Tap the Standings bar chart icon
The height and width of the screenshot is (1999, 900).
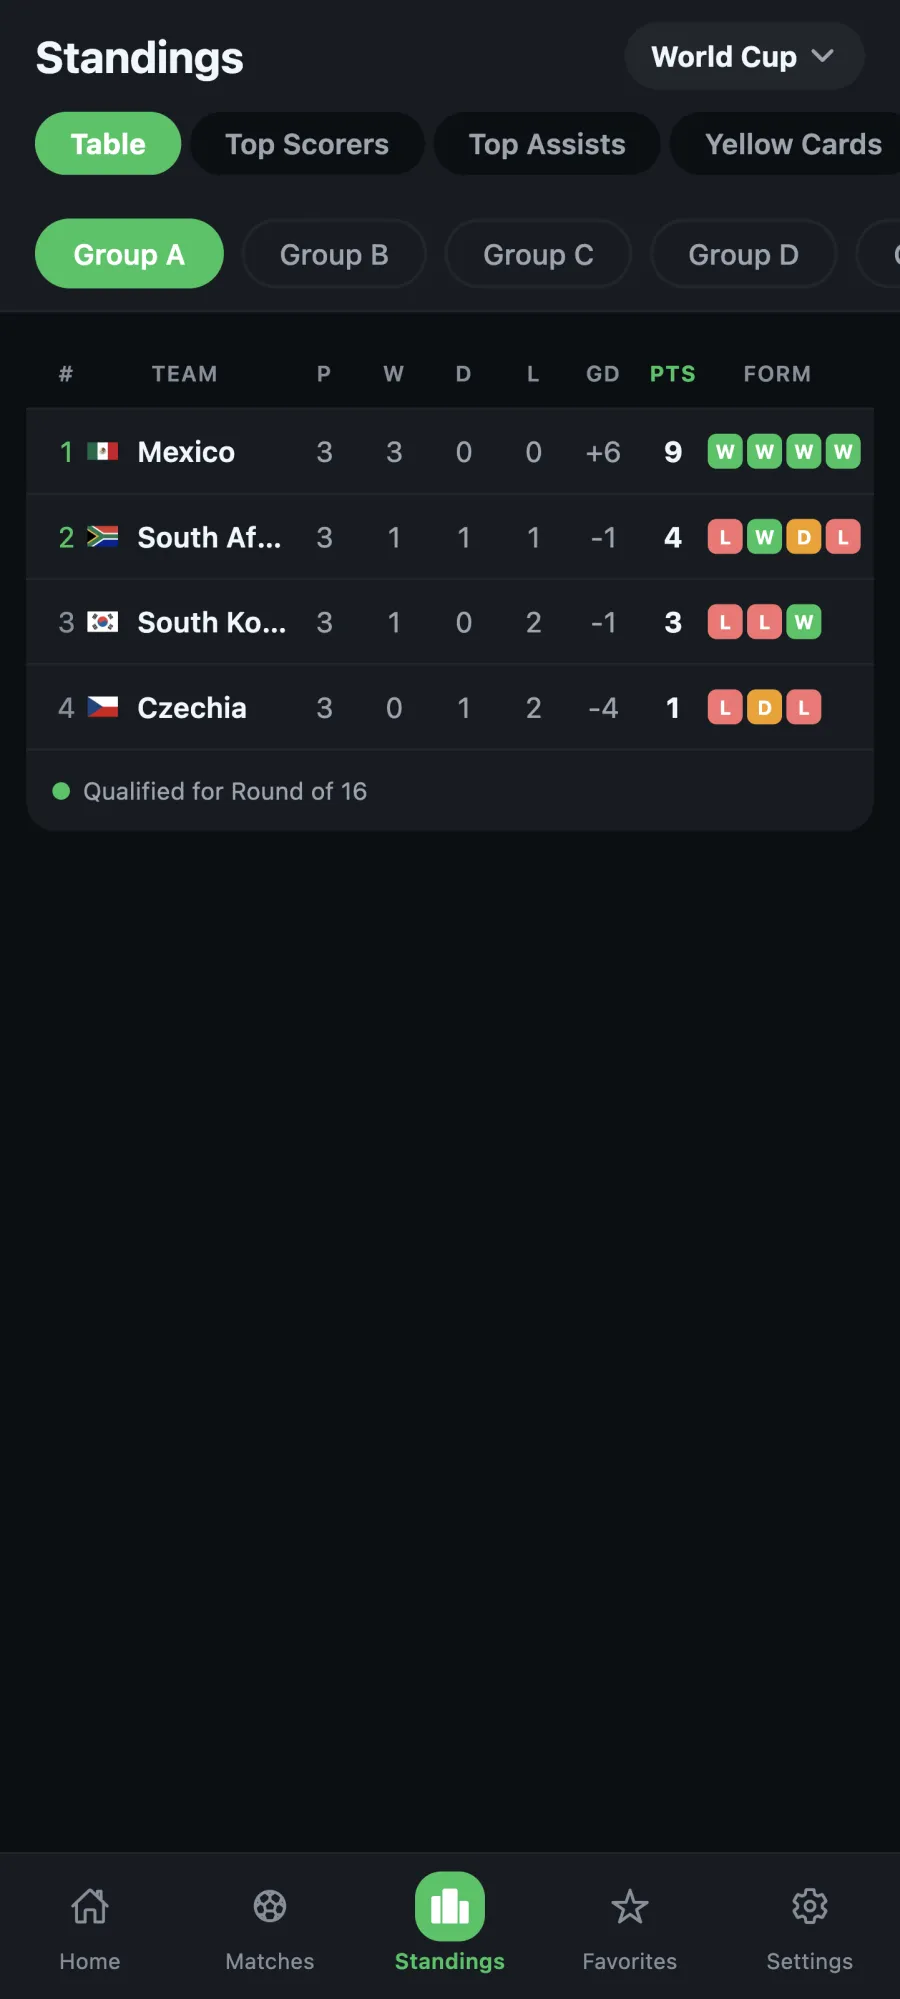click(x=450, y=1906)
